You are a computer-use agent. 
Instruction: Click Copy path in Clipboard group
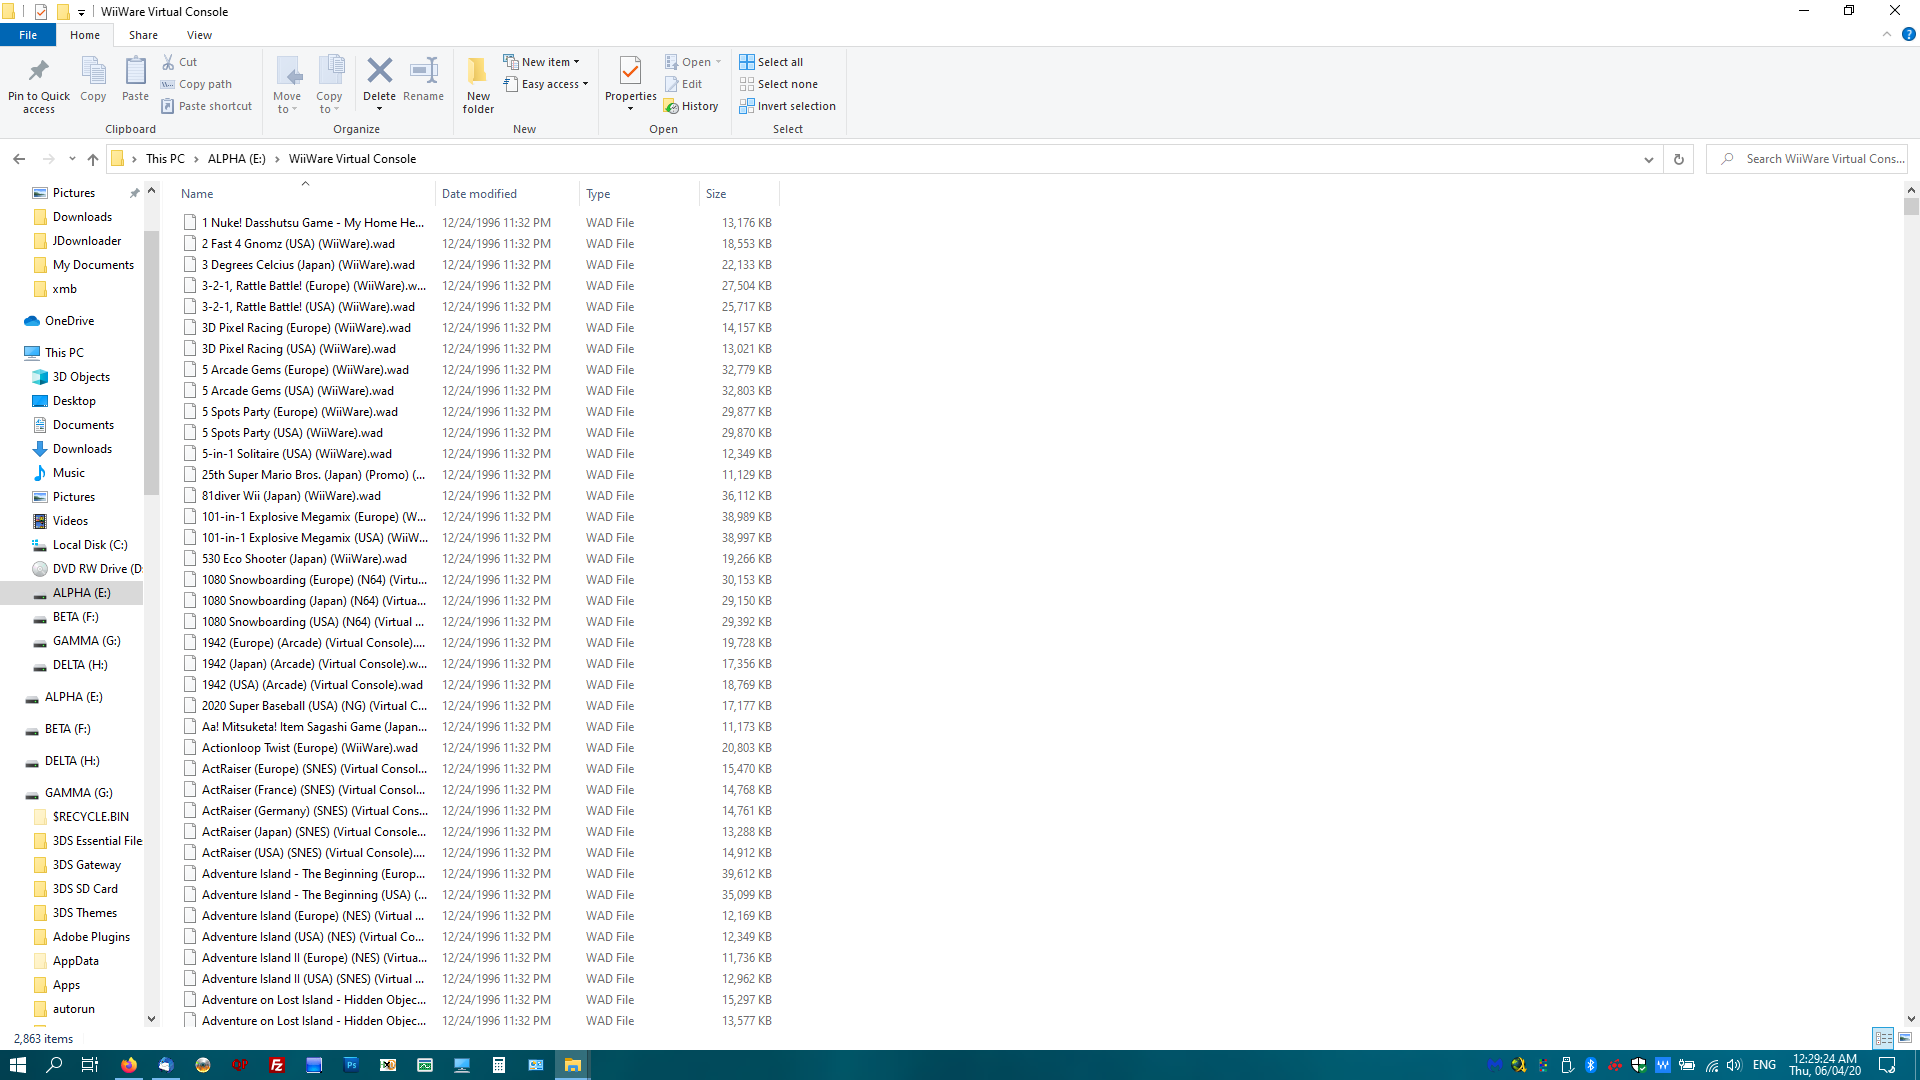tap(197, 84)
